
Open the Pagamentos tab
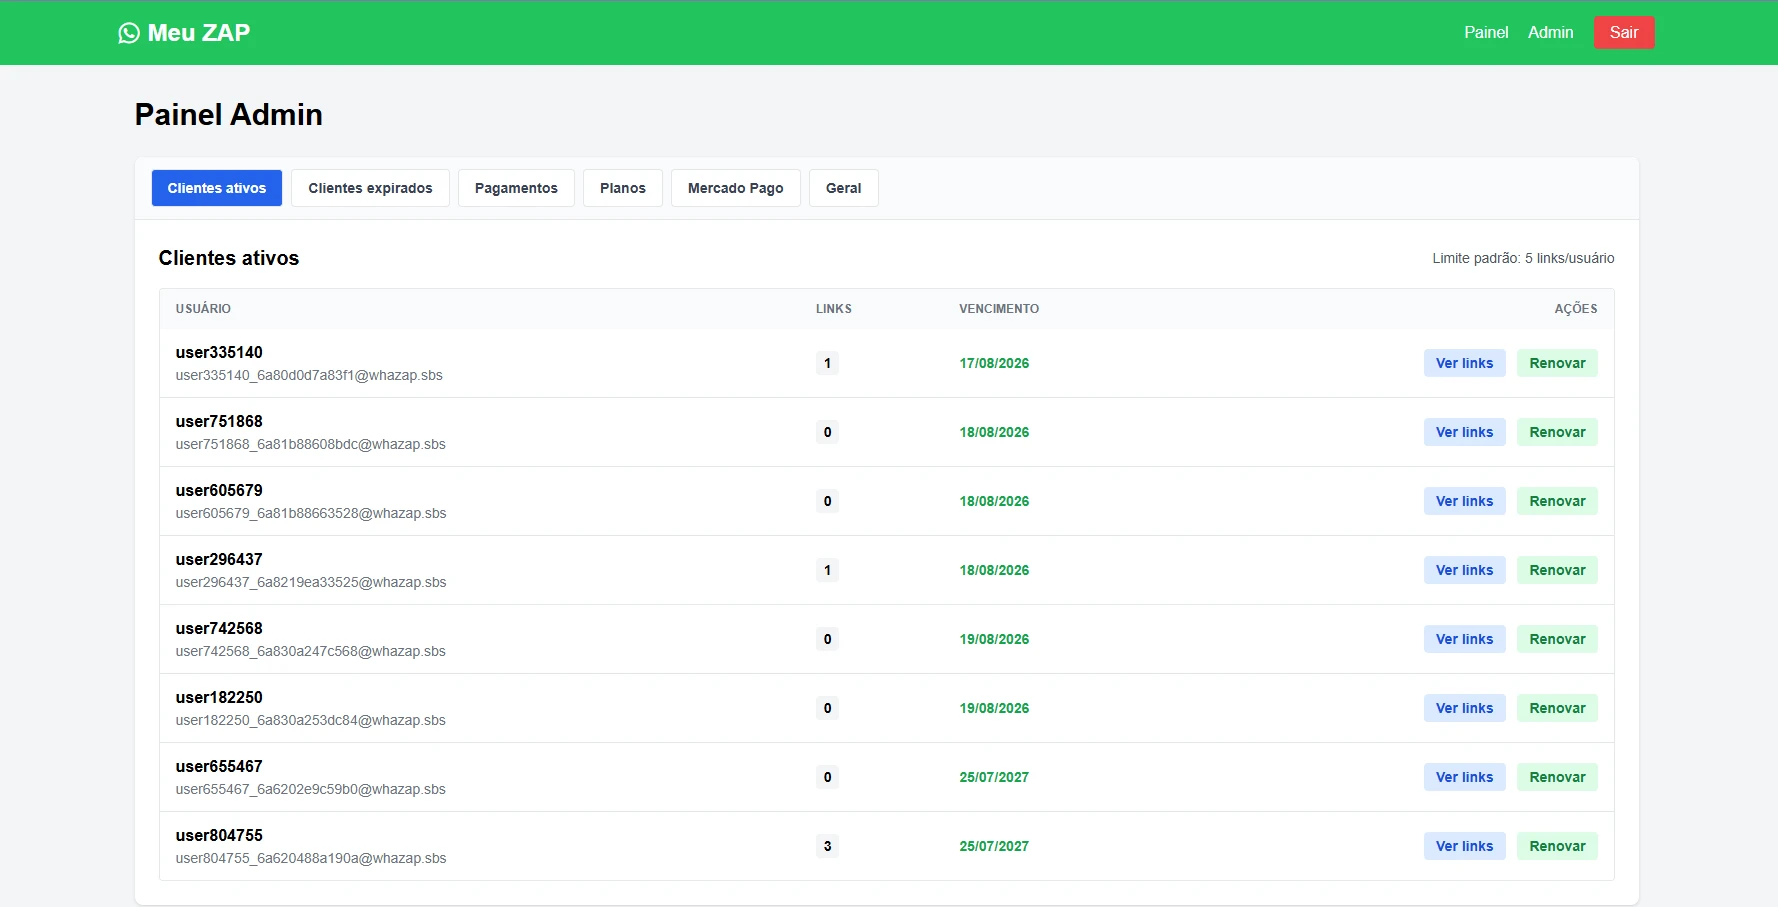[516, 188]
